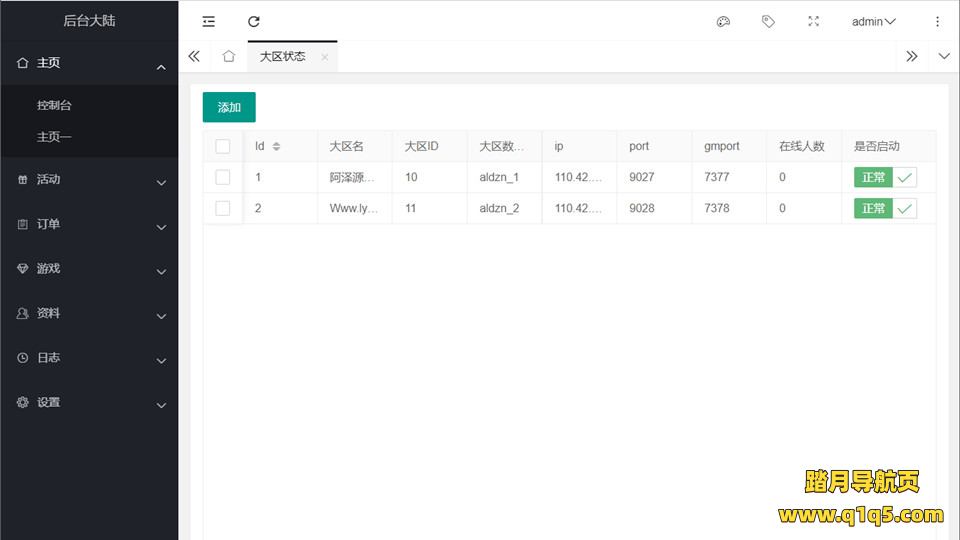The width and height of the screenshot is (960, 540).
Task: Expand the 订单 sidebar menu
Action: pos(89,225)
